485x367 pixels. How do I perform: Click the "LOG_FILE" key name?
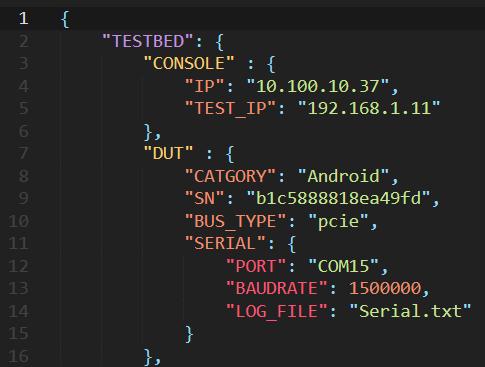point(277,311)
